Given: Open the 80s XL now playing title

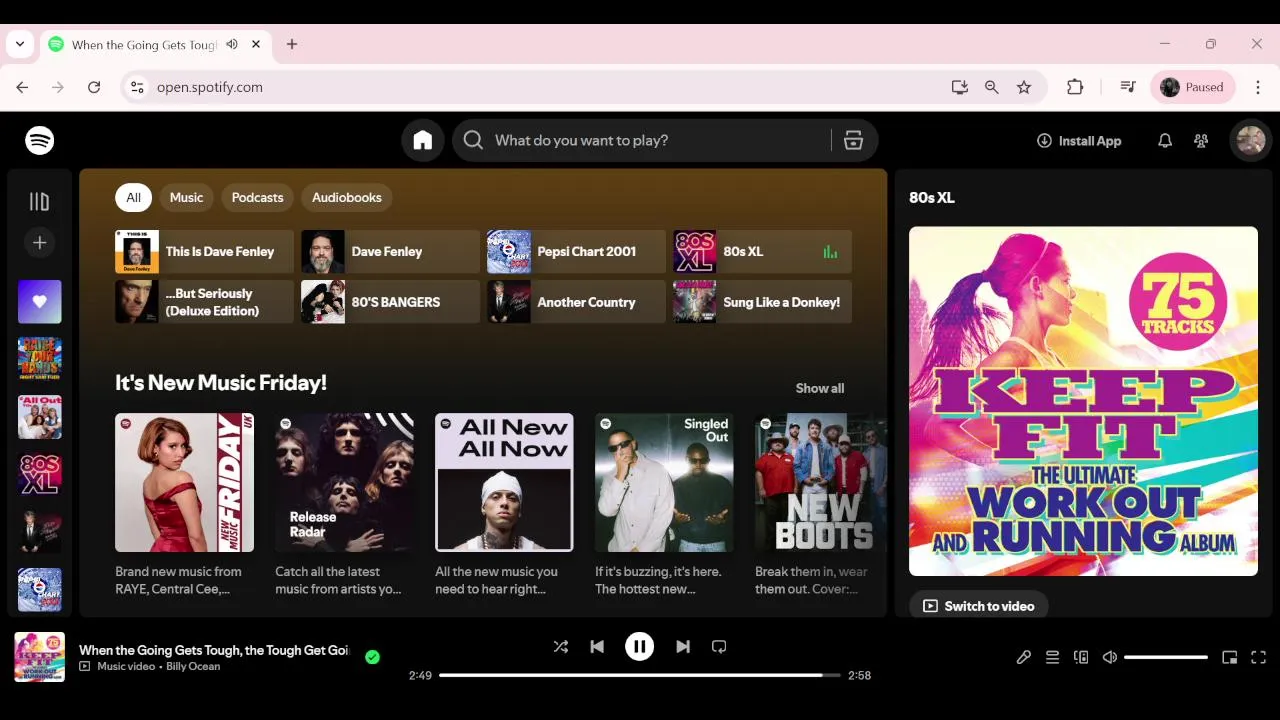Looking at the screenshot, I should tap(932, 198).
